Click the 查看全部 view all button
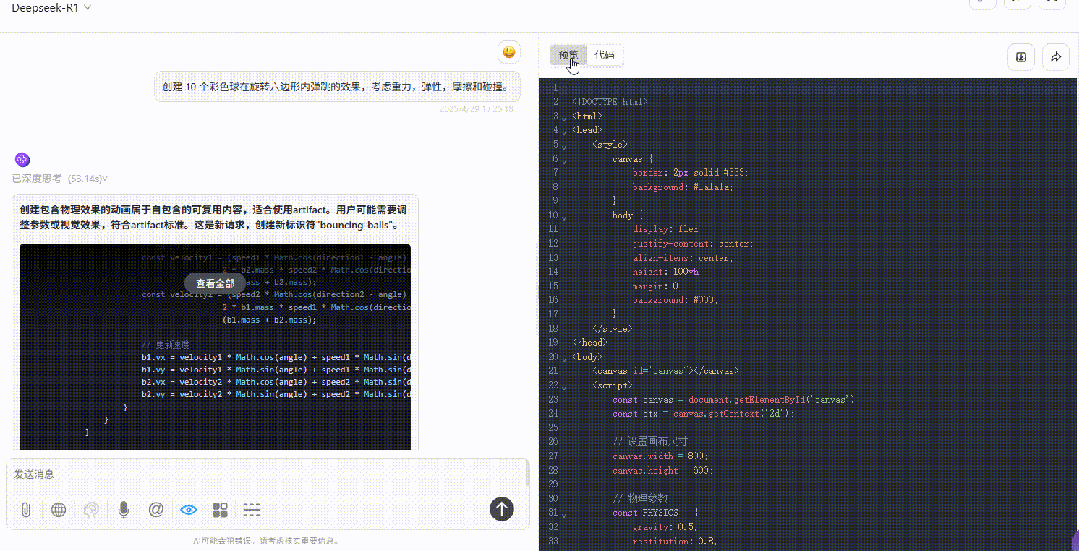Viewport: 1079px width, 551px height. tap(215, 283)
